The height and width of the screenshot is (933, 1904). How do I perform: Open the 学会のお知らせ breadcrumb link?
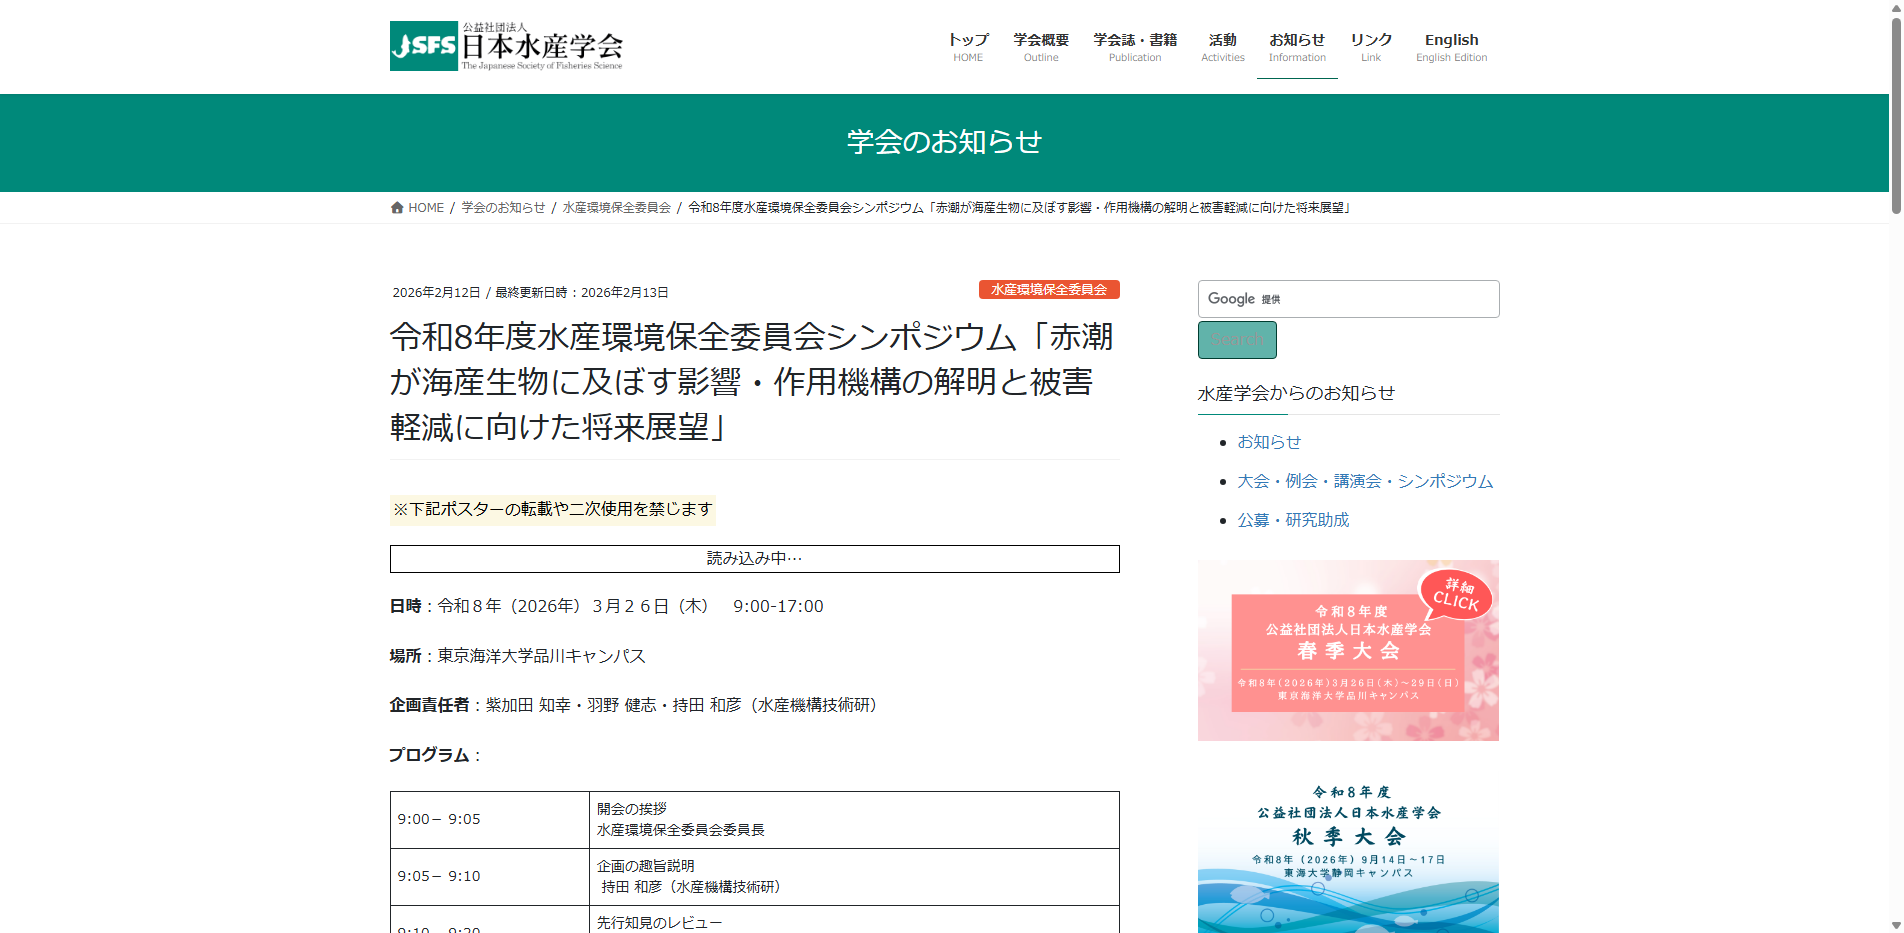click(502, 207)
